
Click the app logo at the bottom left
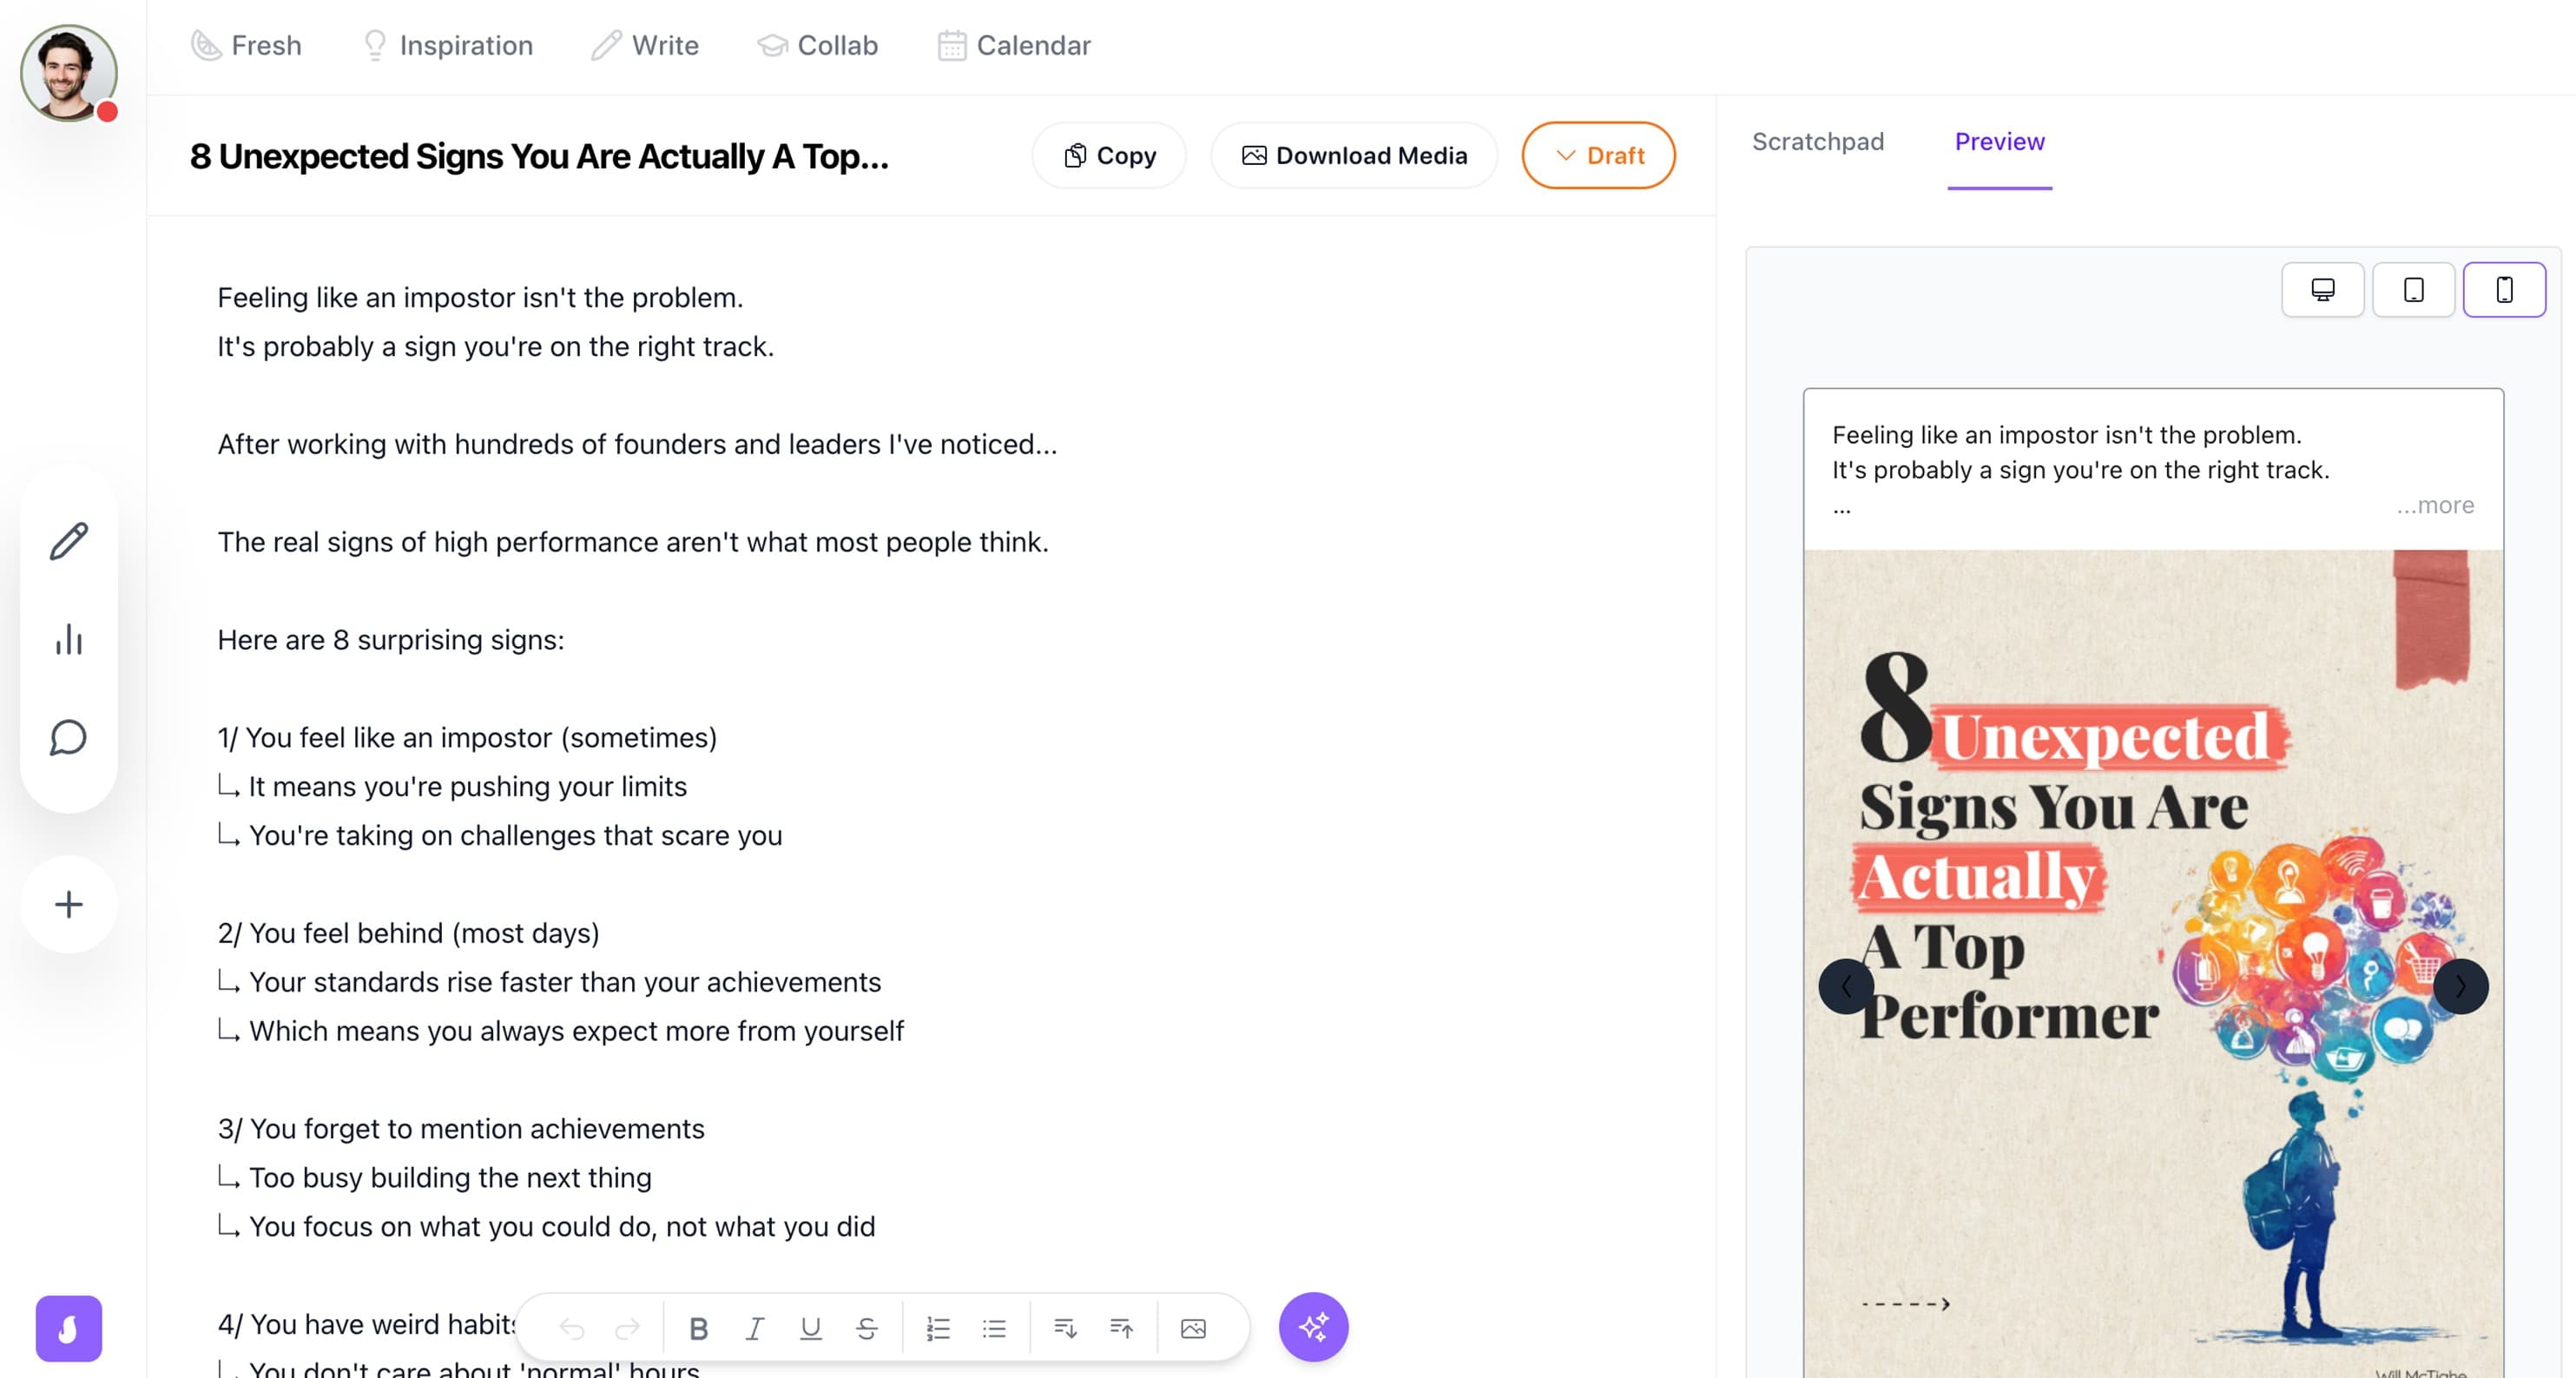[68, 1329]
